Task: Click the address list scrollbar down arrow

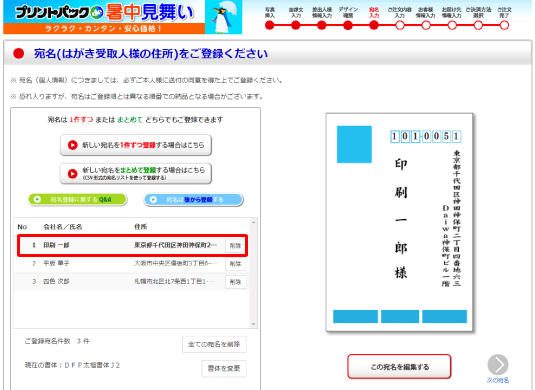Action: click(254, 324)
